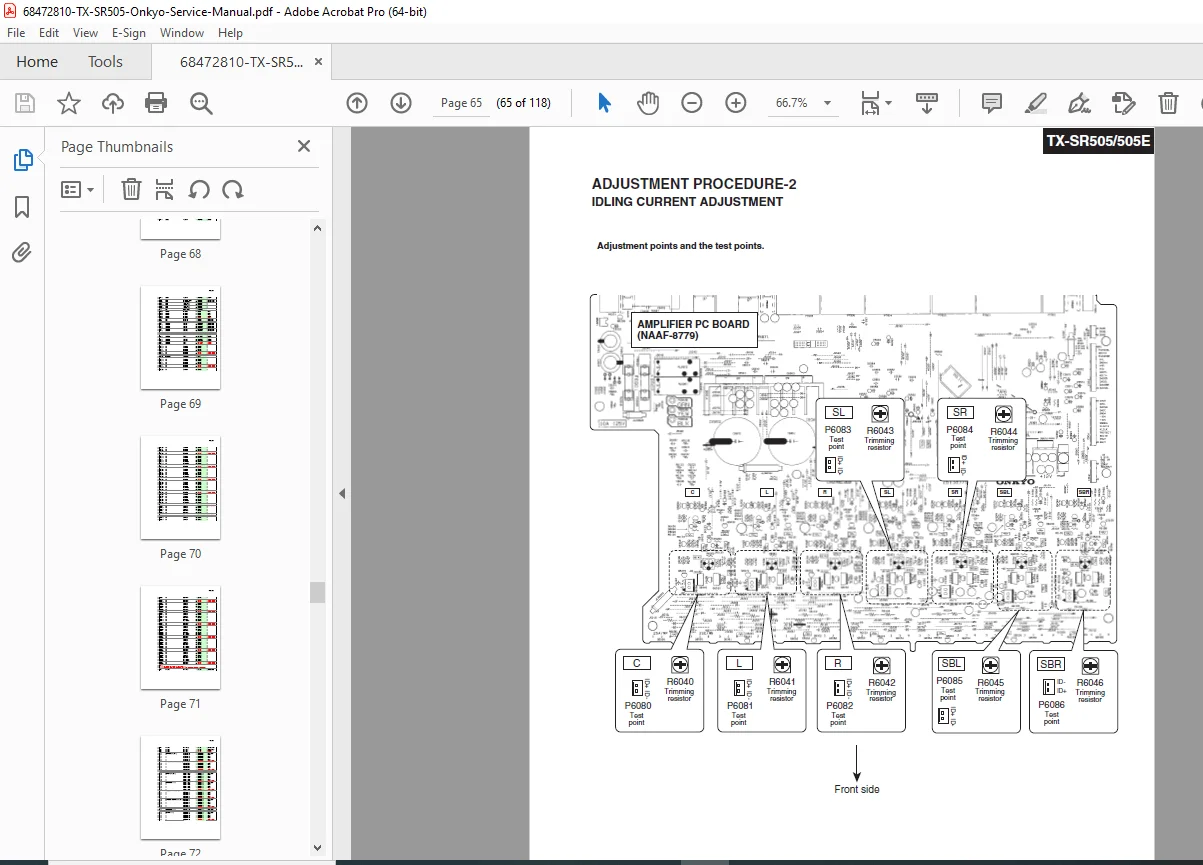Bookmark the file with the star icon
This screenshot has height=865, width=1203.
68,103
